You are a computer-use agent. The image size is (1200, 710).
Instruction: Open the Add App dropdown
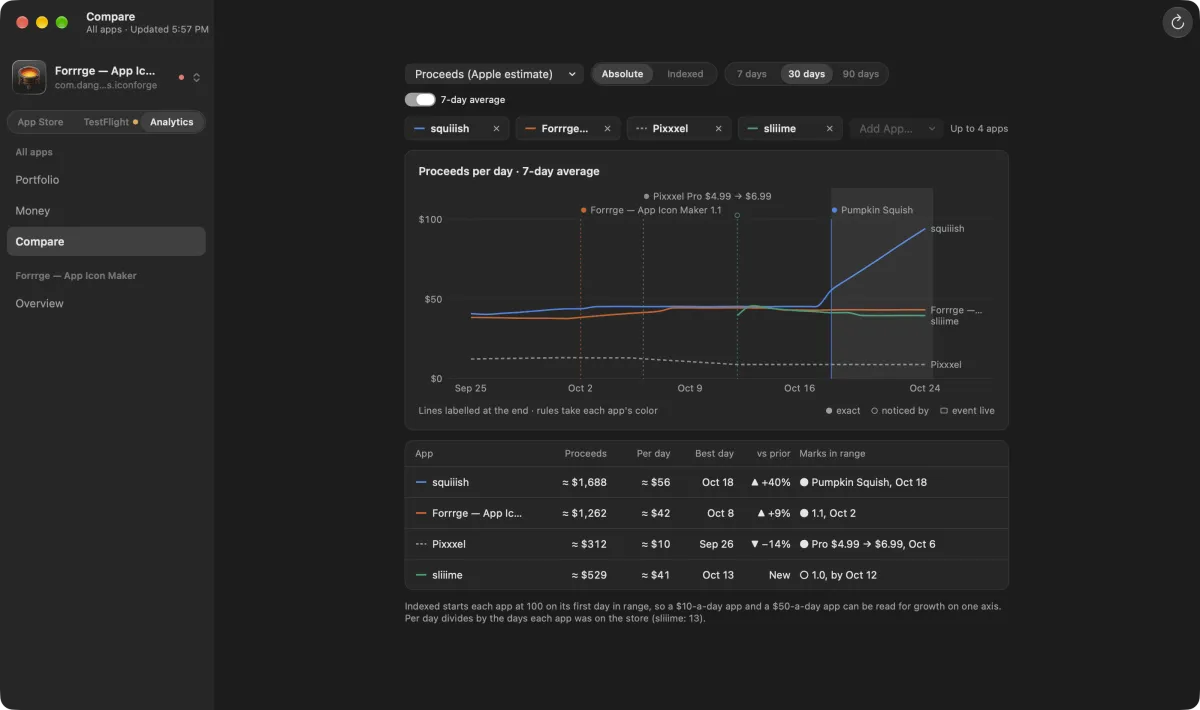(896, 128)
